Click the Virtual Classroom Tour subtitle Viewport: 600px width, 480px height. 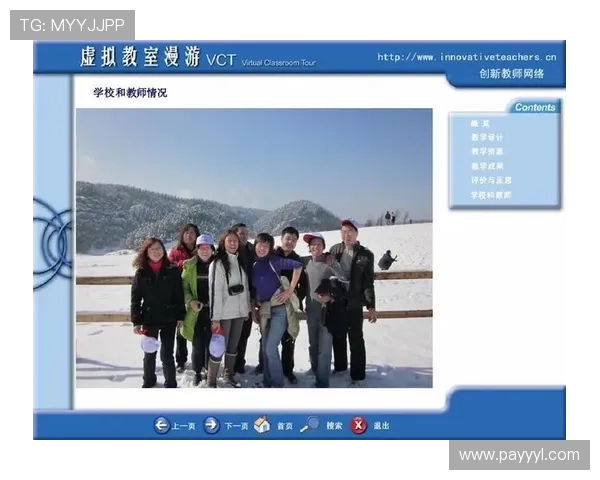coord(278,63)
